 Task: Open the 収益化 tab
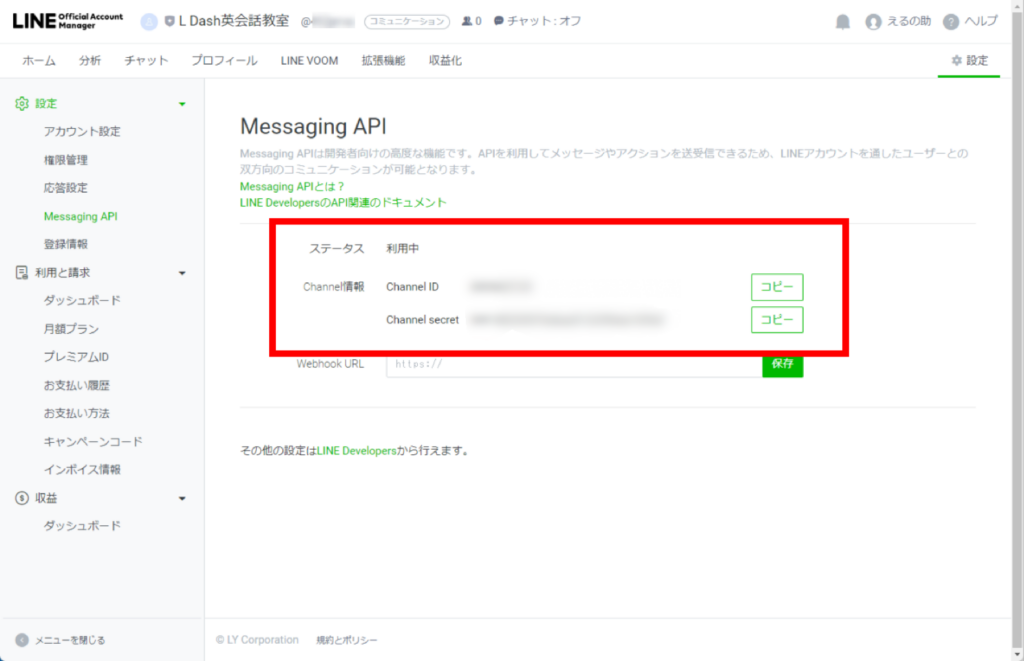click(x=445, y=61)
